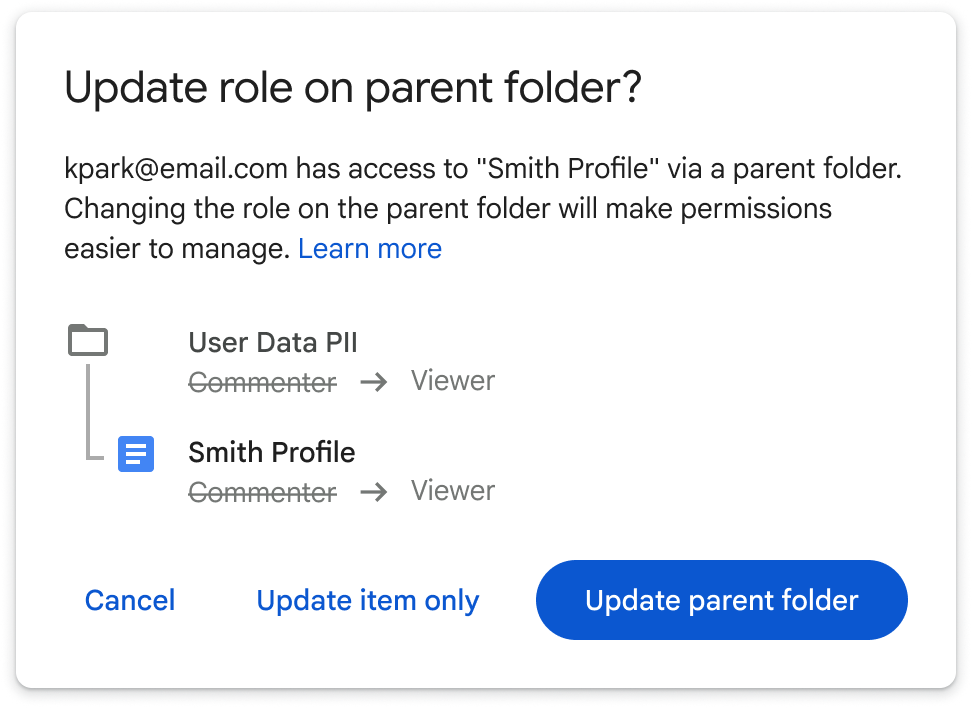The image size is (972, 708).
Task: Click the arrow icon under Smith Profile
Action: (374, 492)
